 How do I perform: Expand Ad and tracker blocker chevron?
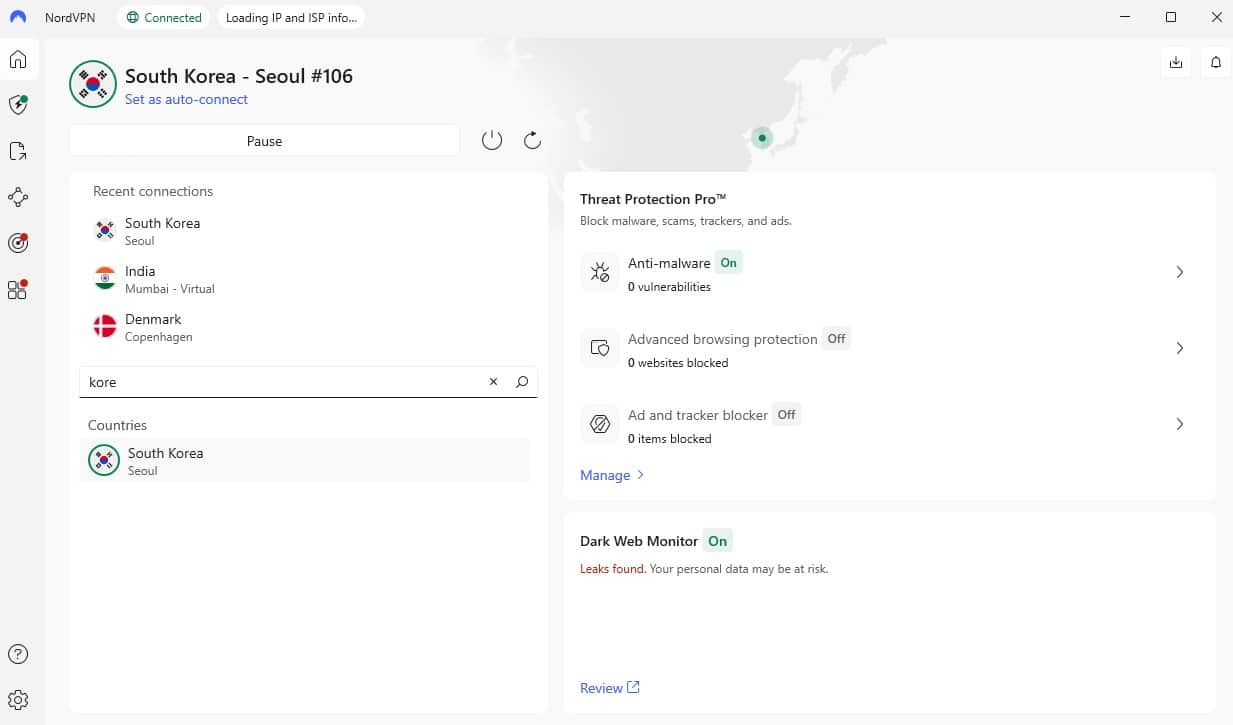[1180, 424]
